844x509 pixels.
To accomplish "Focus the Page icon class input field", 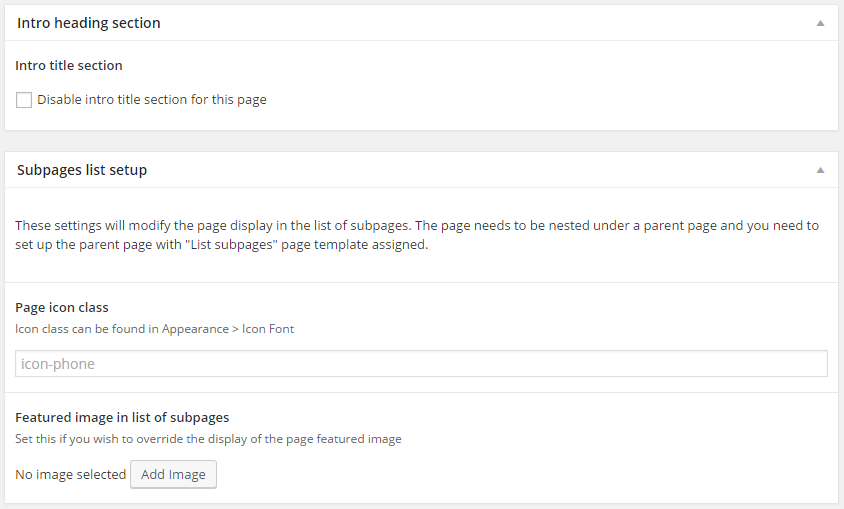I will click(421, 364).
